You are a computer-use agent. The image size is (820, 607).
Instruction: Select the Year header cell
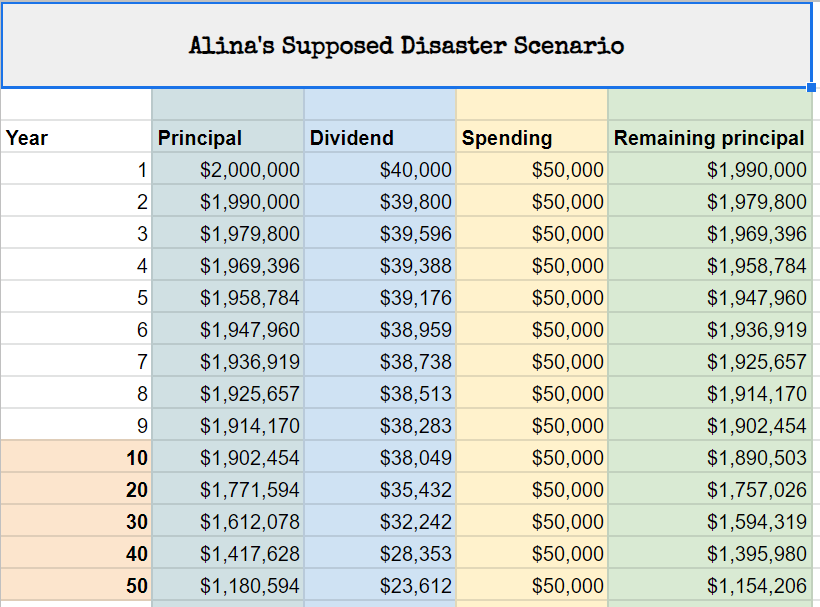[76, 138]
